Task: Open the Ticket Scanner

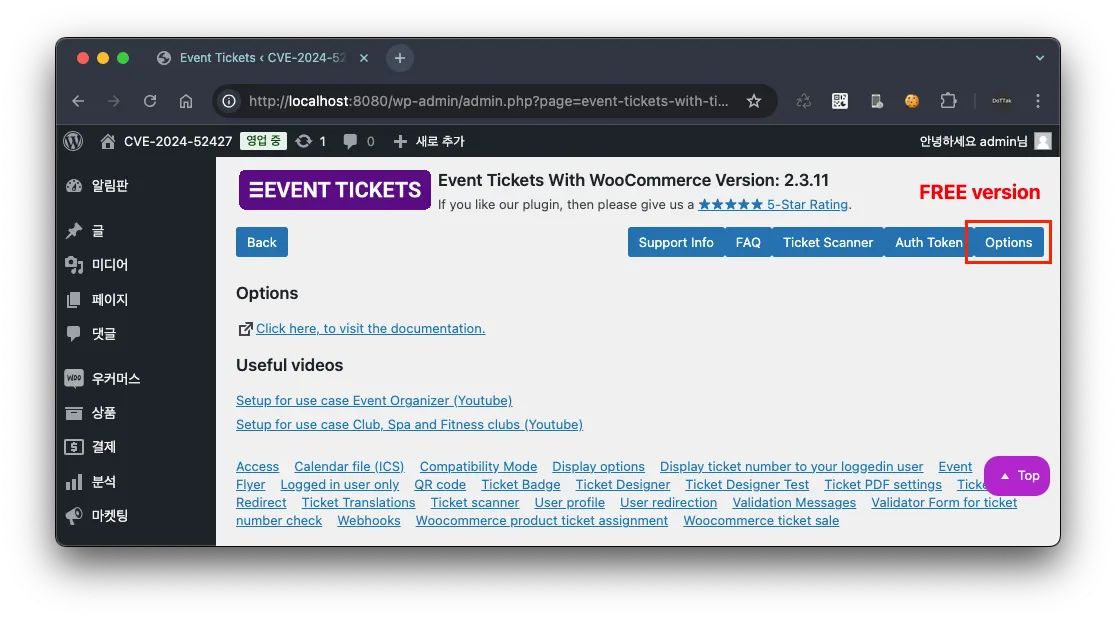Action: (828, 242)
